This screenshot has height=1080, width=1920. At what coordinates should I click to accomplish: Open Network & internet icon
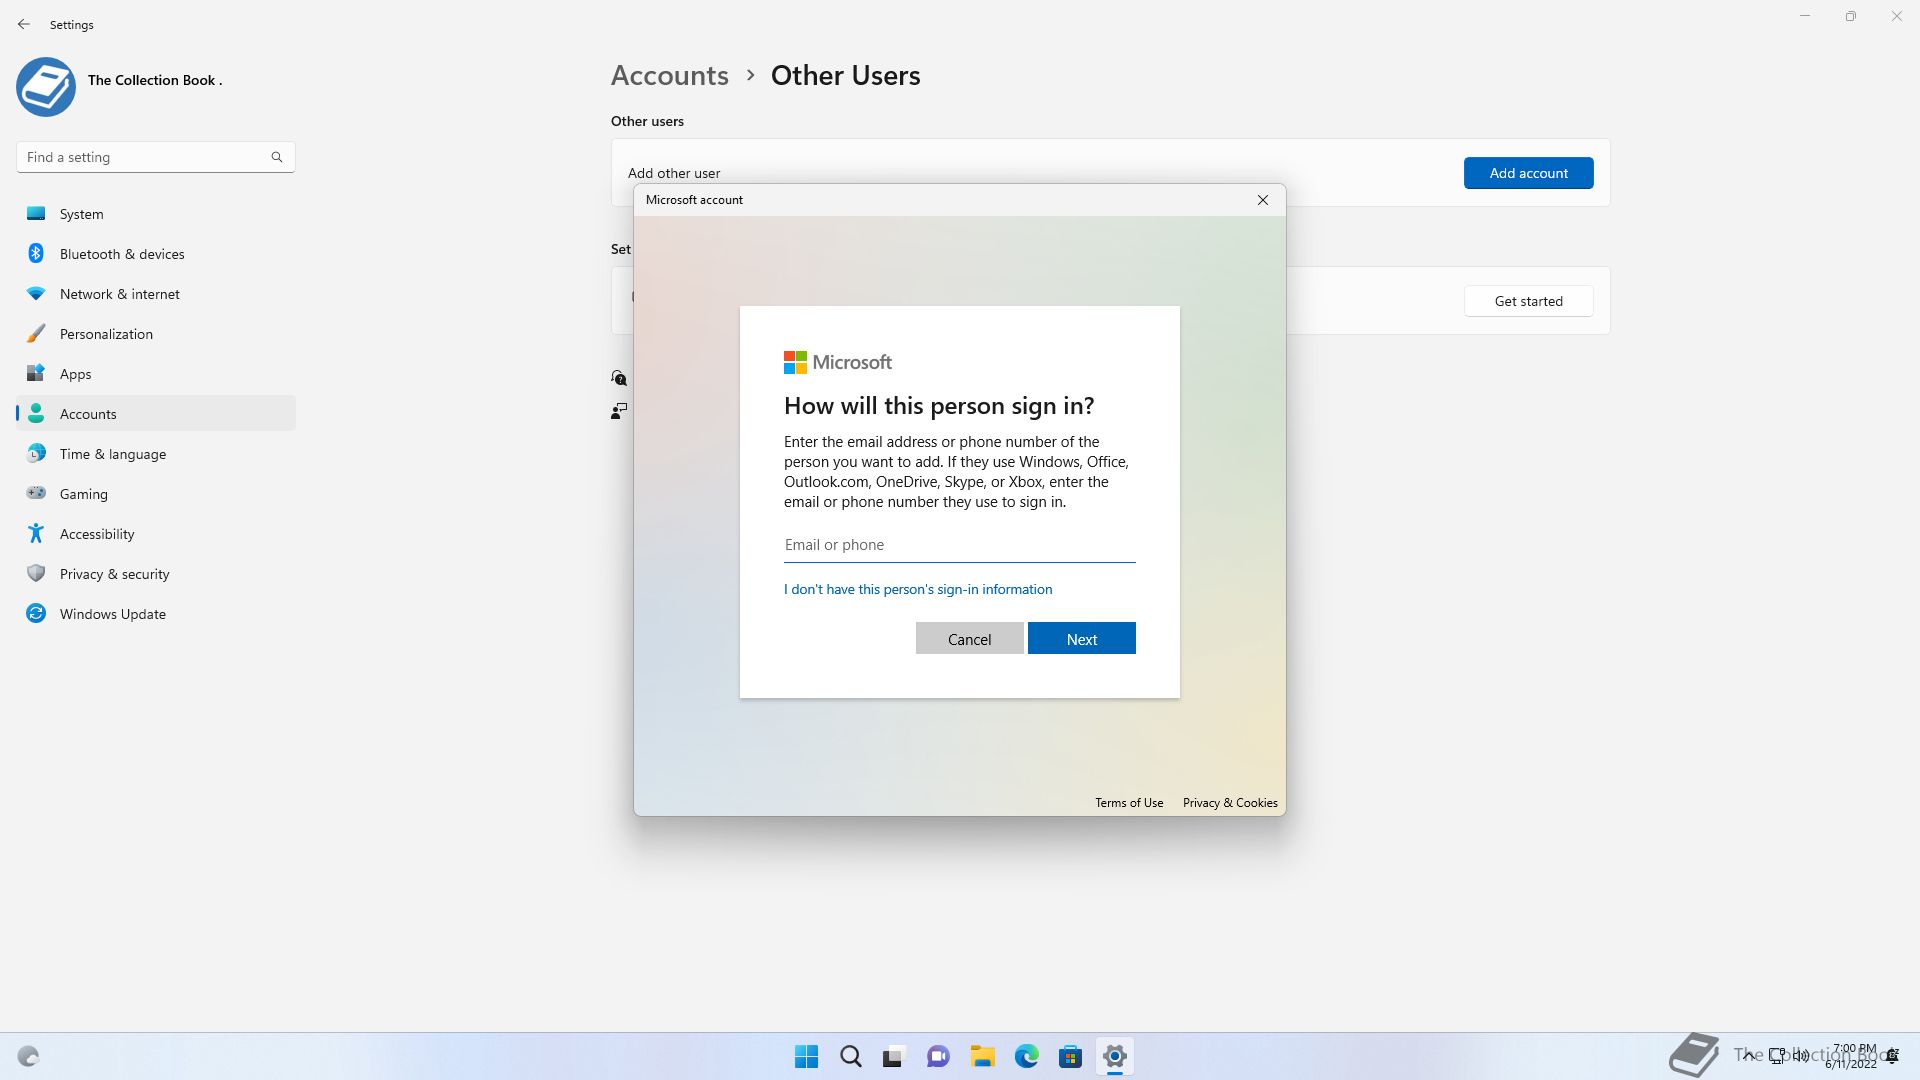[x=36, y=293]
